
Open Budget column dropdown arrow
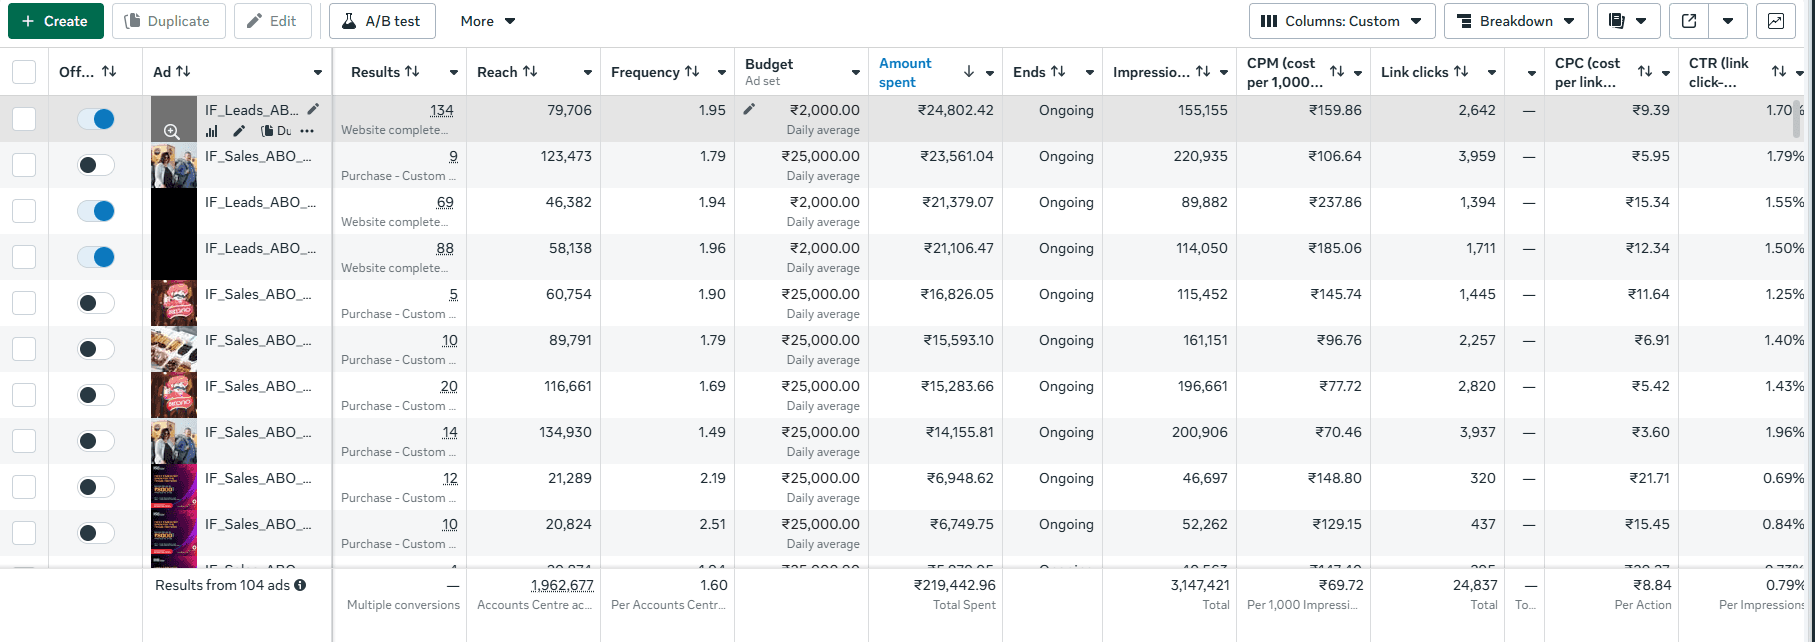tap(856, 73)
